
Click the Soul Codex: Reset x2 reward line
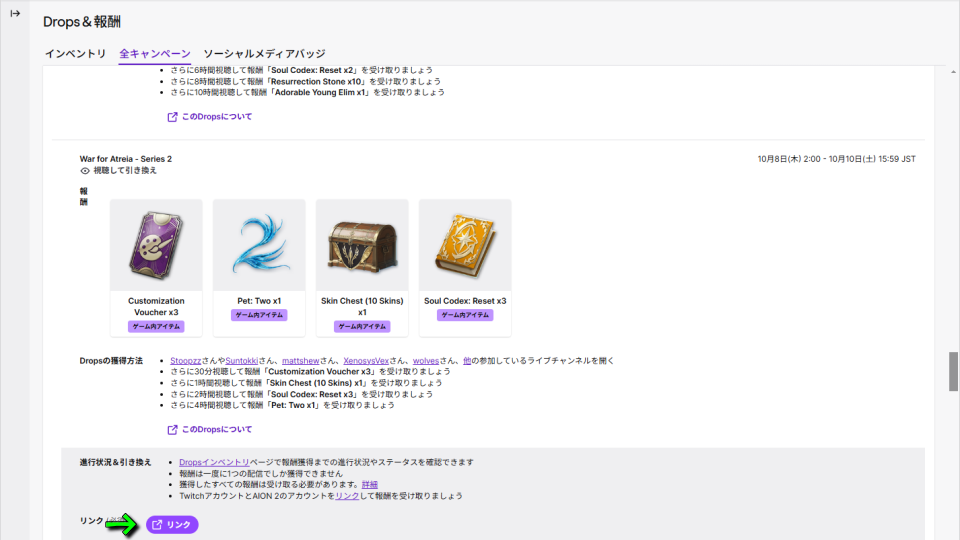301,70
